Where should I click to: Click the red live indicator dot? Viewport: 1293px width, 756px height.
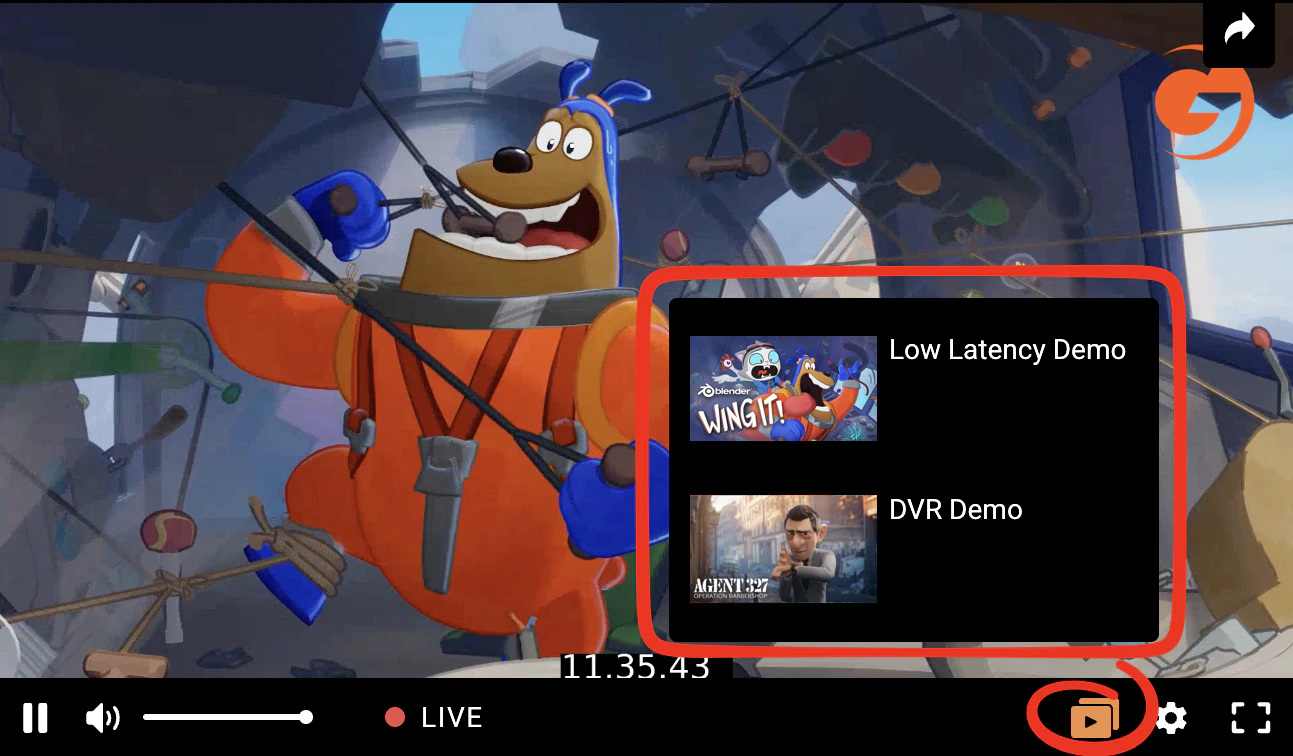click(x=395, y=716)
